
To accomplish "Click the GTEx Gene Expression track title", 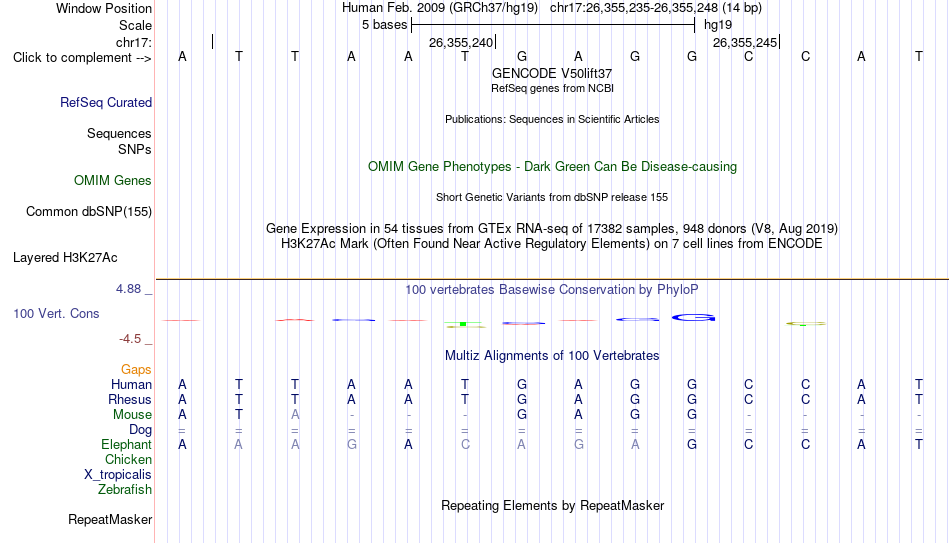I will [x=552, y=228].
